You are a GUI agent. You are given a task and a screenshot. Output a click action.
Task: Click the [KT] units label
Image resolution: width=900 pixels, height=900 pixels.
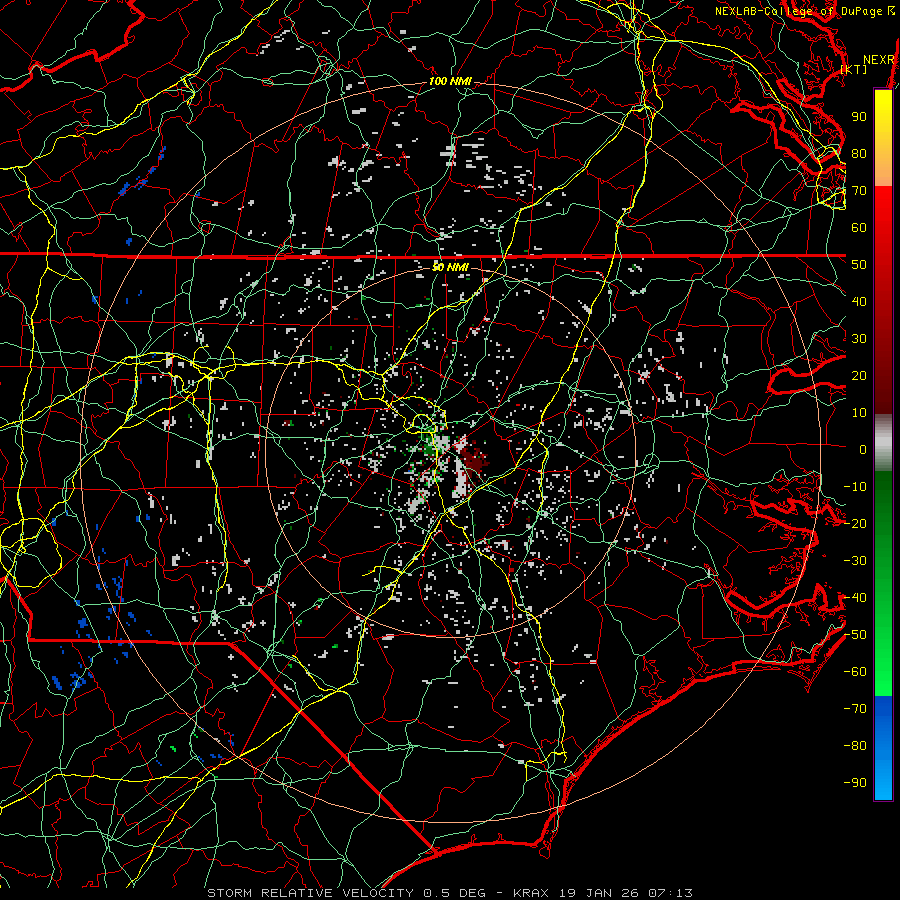pyautogui.click(x=854, y=69)
